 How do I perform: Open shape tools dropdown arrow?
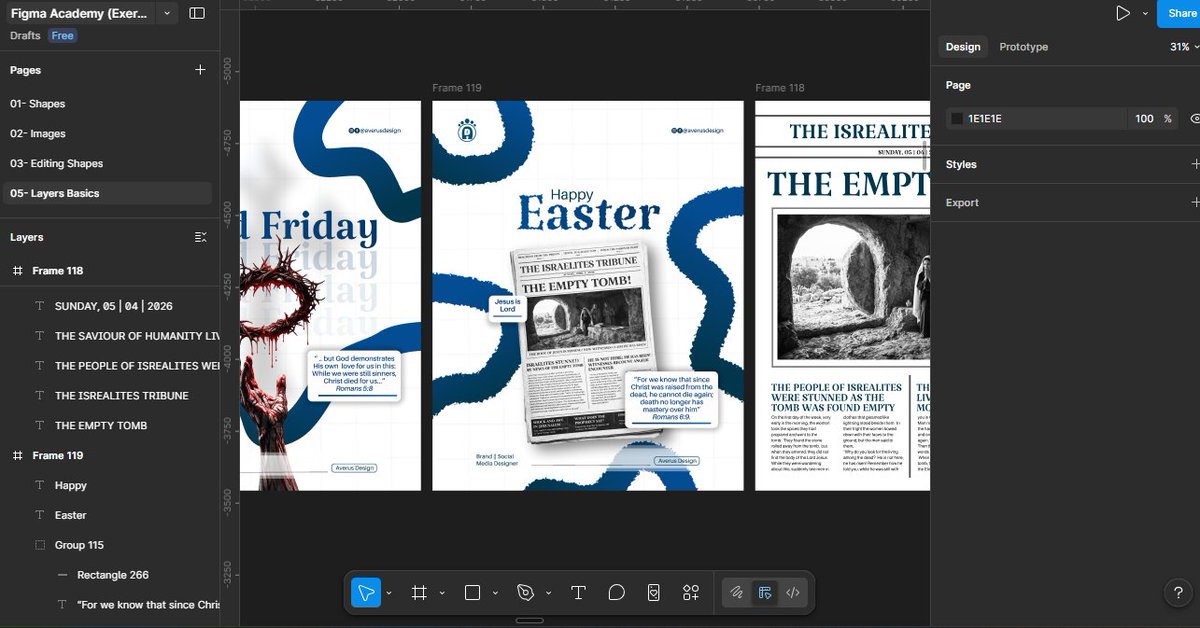click(x=495, y=593)
